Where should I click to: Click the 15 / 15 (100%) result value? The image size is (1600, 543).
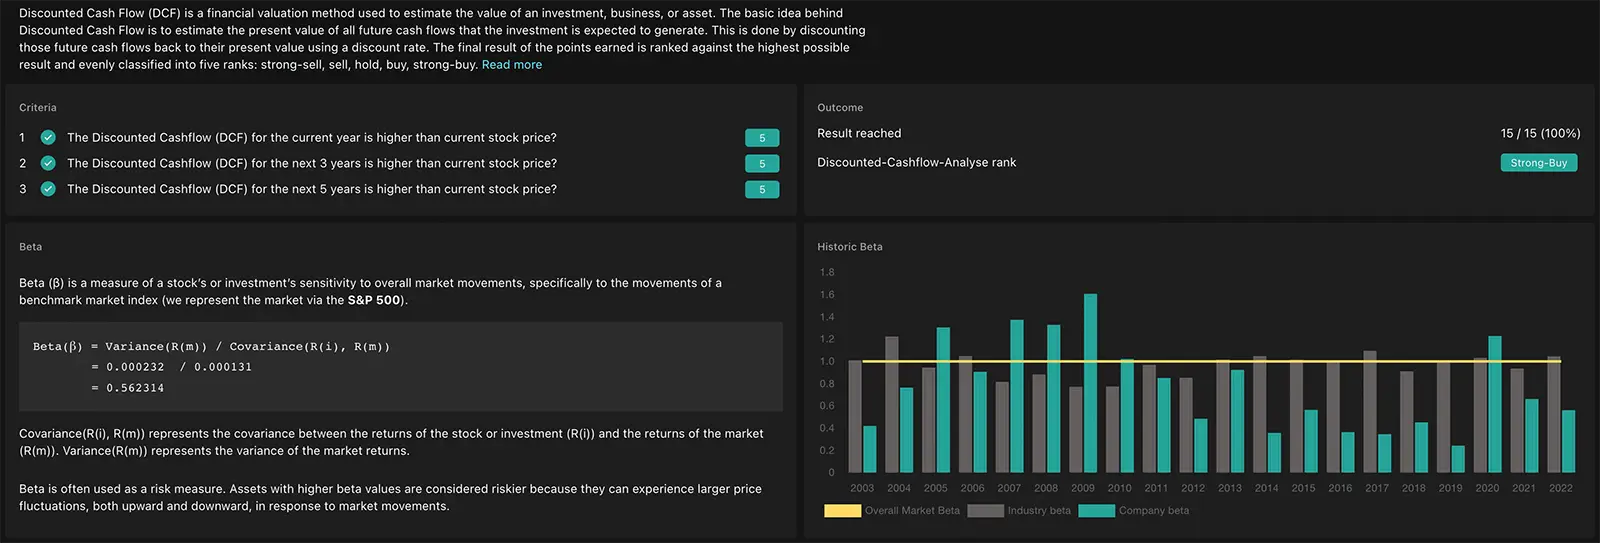click(x=1540, y=134)
